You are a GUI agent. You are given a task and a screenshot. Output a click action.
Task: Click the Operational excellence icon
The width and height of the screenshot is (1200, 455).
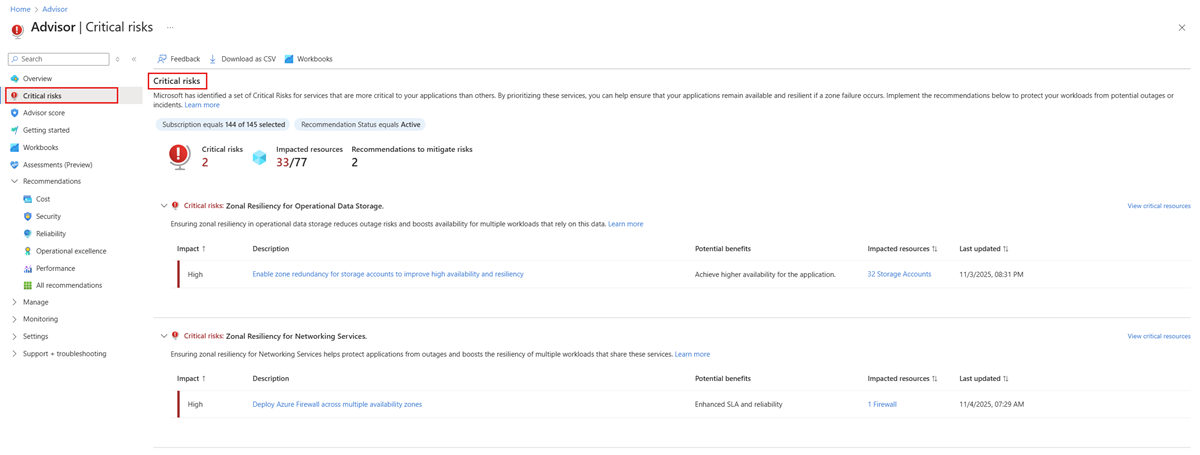pos(27,251)
